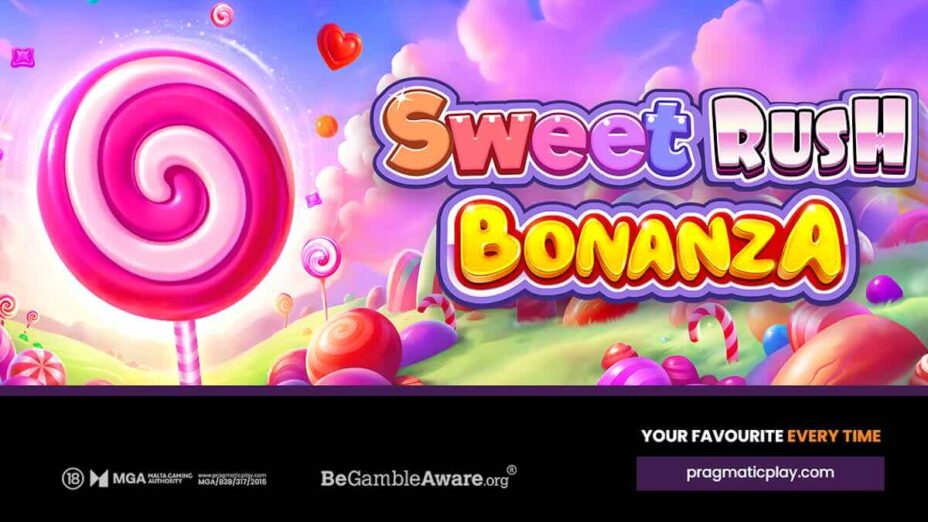Click the small orange candy ball

click(326, 126)
